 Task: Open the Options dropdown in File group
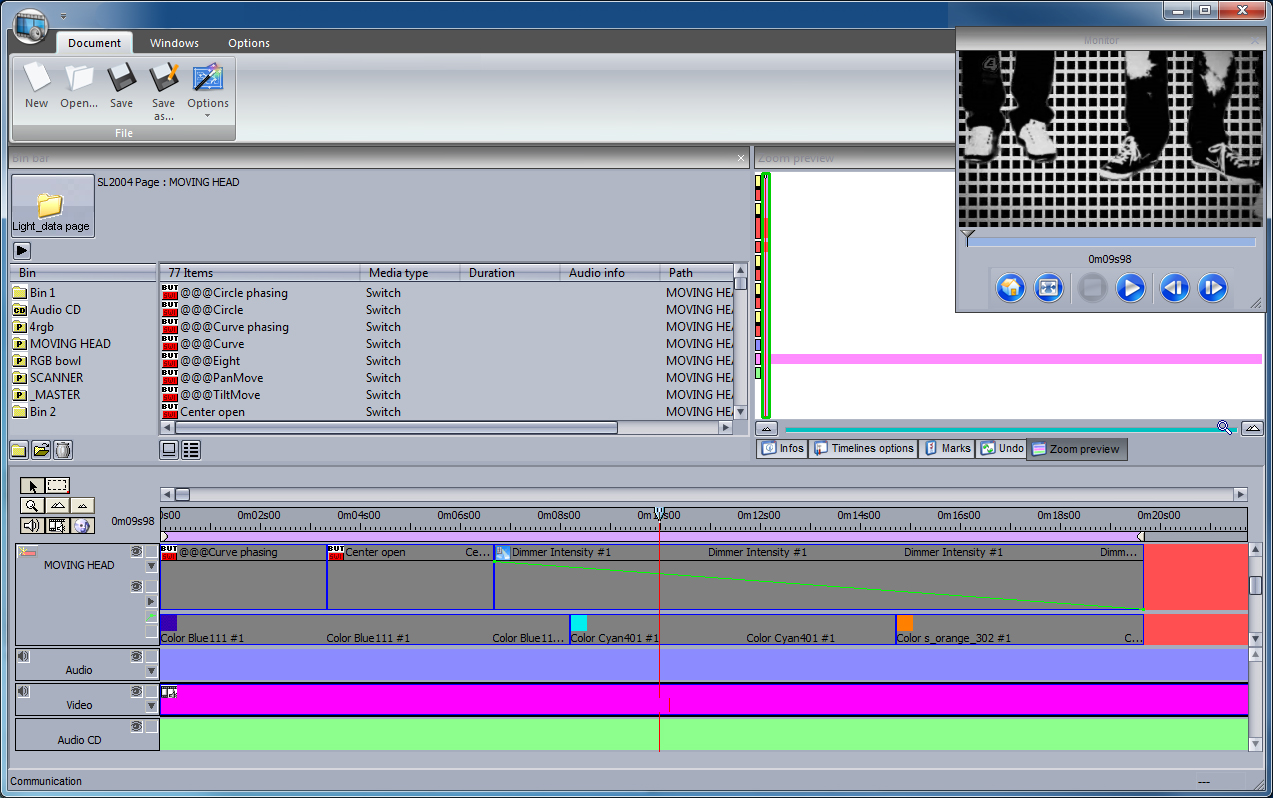click(207, 103)
